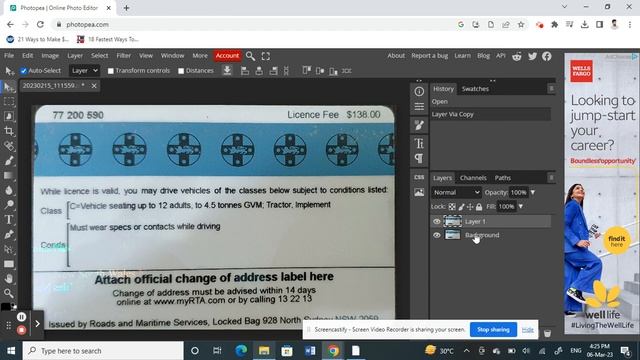Select the Crop tool
Image resolution: width=640 pixels, height=360 pixels.
tap(9, 131)
